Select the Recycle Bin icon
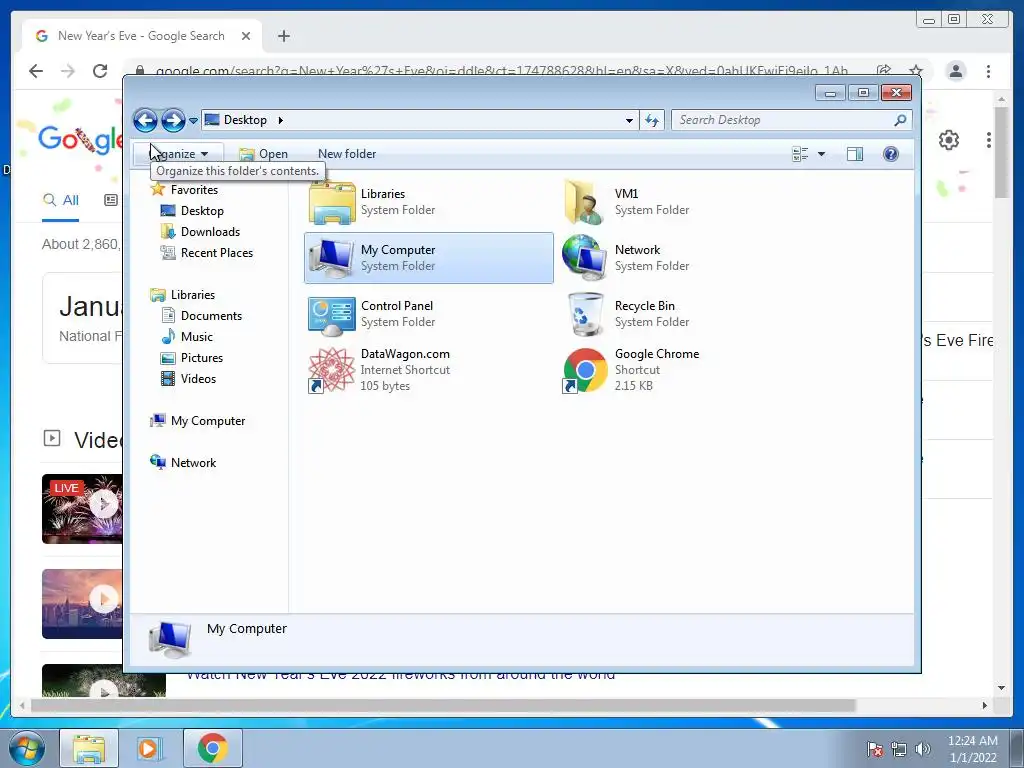Viewport: 1024px width, 768px height. 585,314
